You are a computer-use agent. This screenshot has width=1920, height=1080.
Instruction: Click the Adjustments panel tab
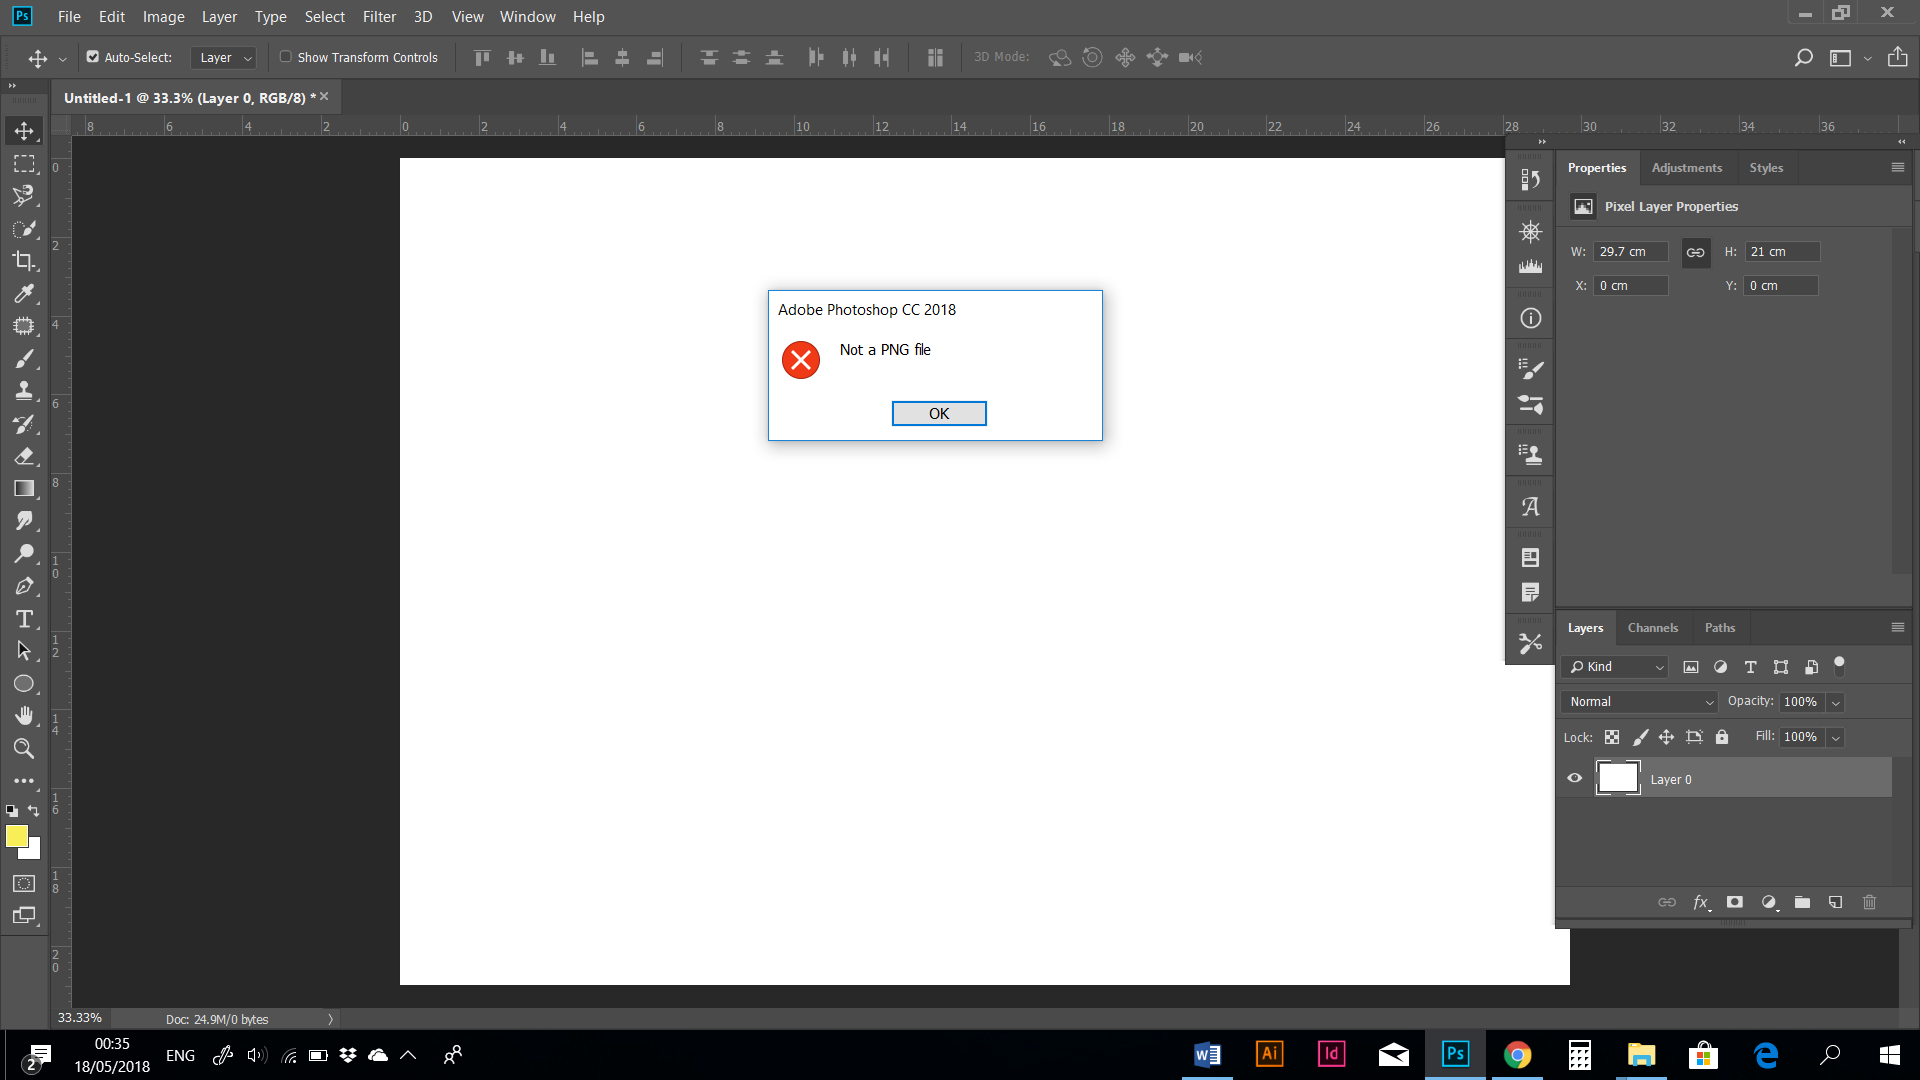(x=1686, y=167)
